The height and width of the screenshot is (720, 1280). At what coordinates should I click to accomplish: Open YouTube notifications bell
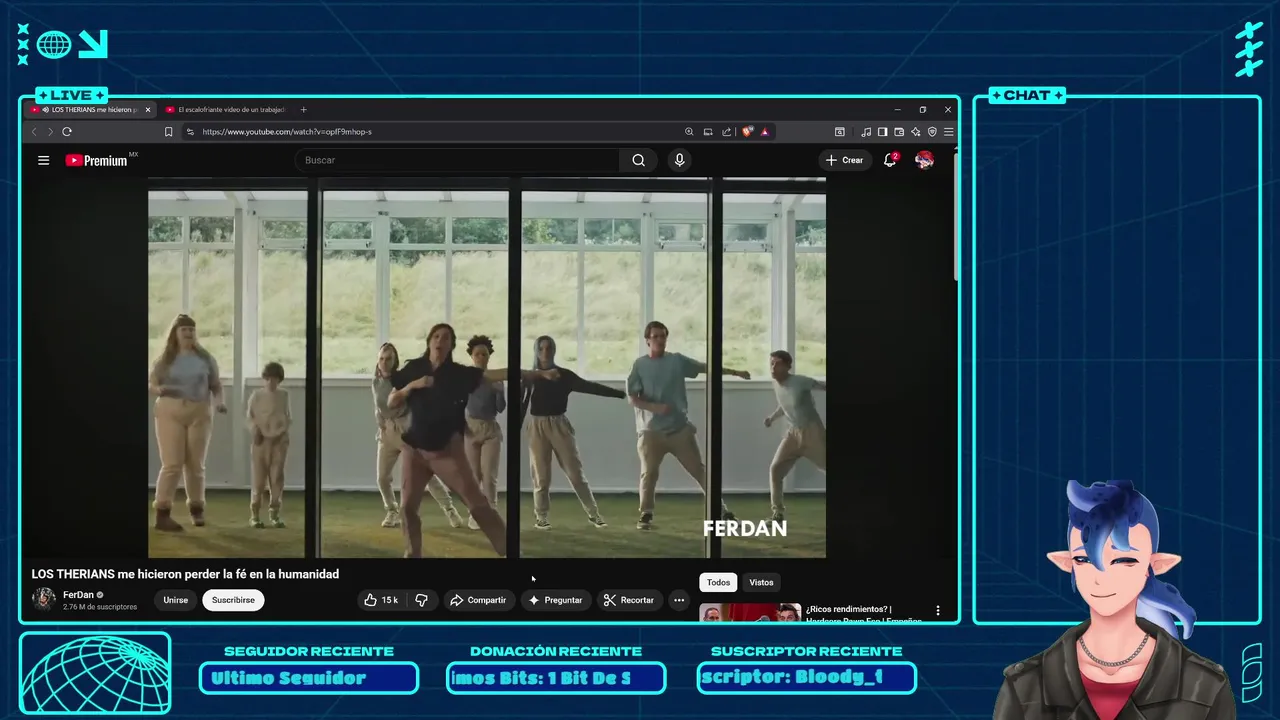[889, 160]
